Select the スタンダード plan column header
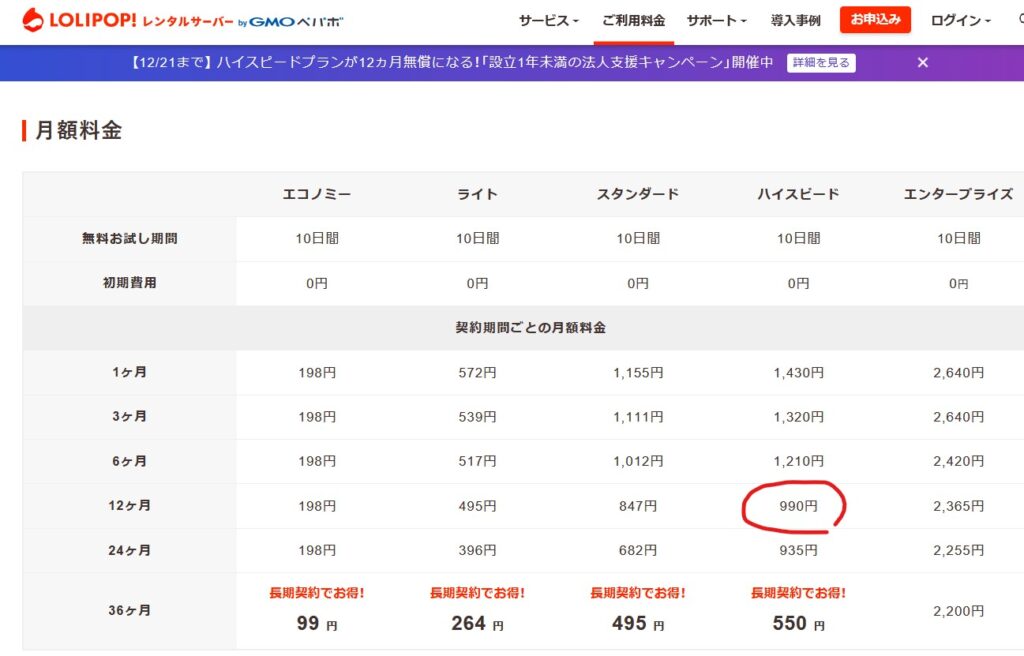The width and height of the screenshot is (1024, 656). point(637,194)
